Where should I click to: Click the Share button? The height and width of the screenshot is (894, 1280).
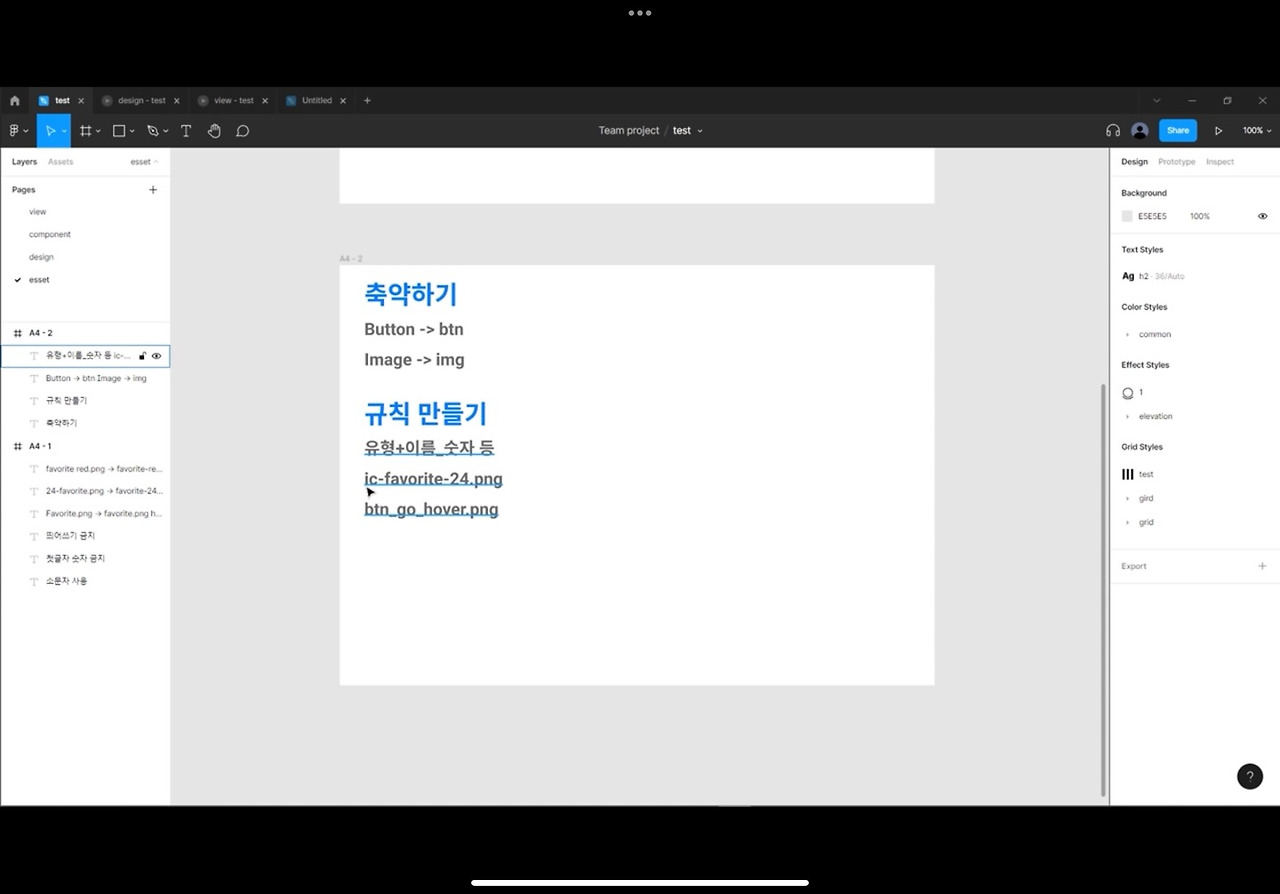click(x=1177, y=130)
